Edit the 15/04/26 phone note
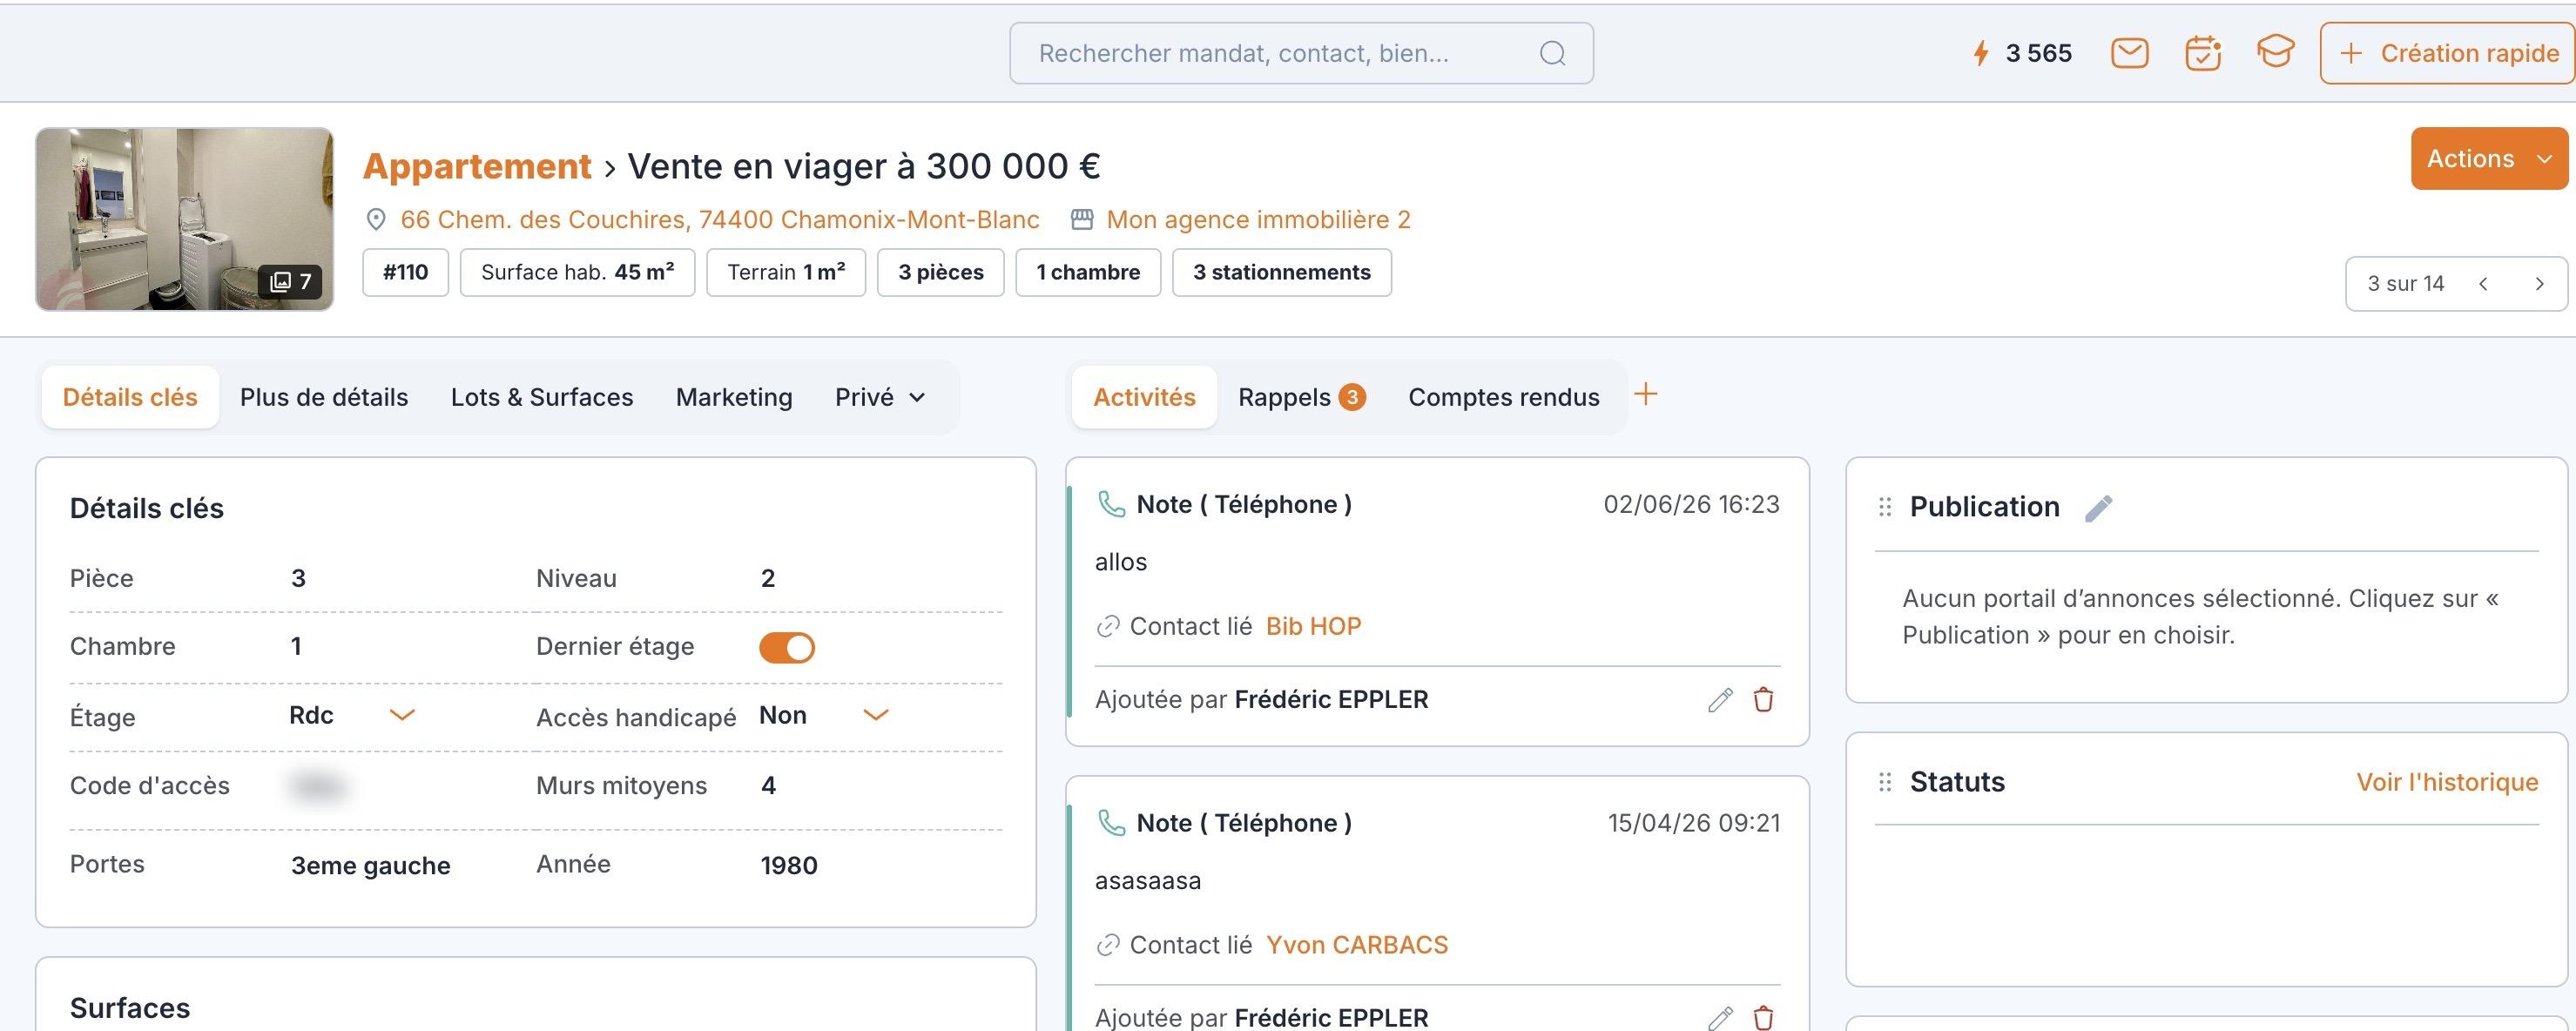 [1720, 1018]
